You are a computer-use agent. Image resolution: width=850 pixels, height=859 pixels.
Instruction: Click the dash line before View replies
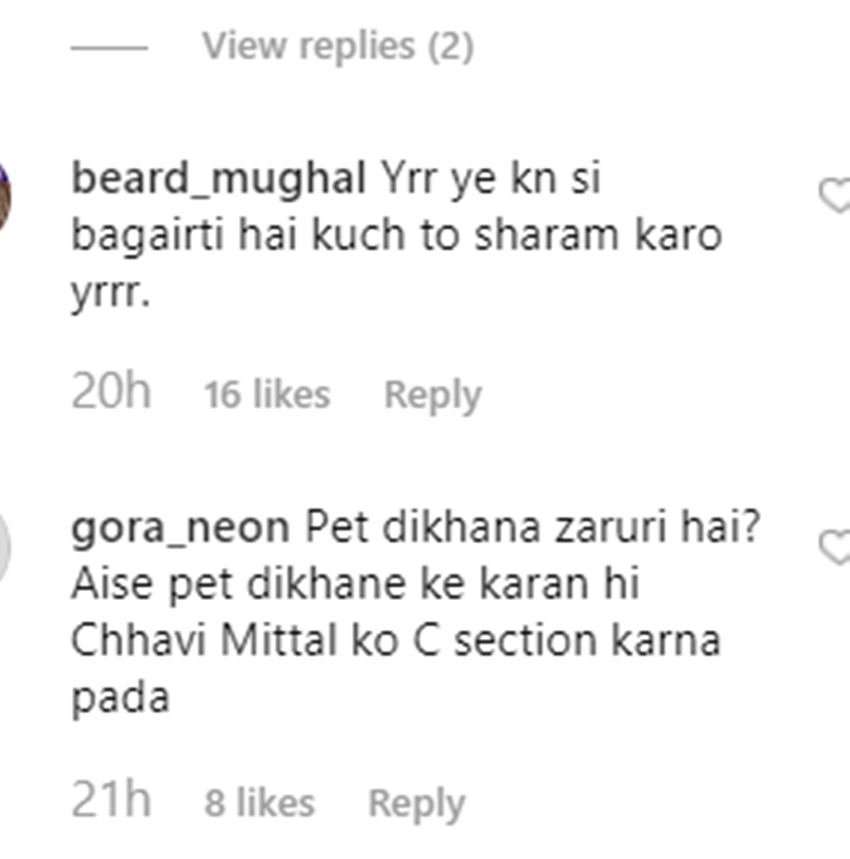[x=109, y=47]
